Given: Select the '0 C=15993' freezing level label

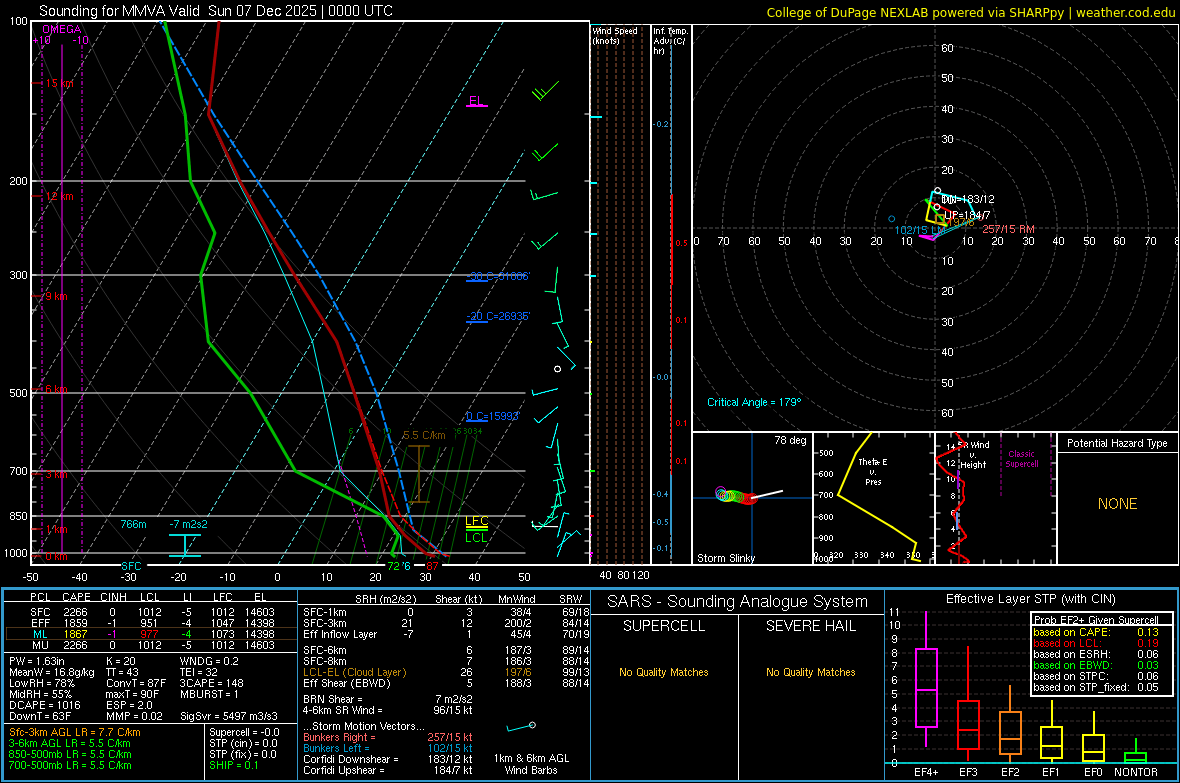Looking at the screenshot, I should click(493, 416).
